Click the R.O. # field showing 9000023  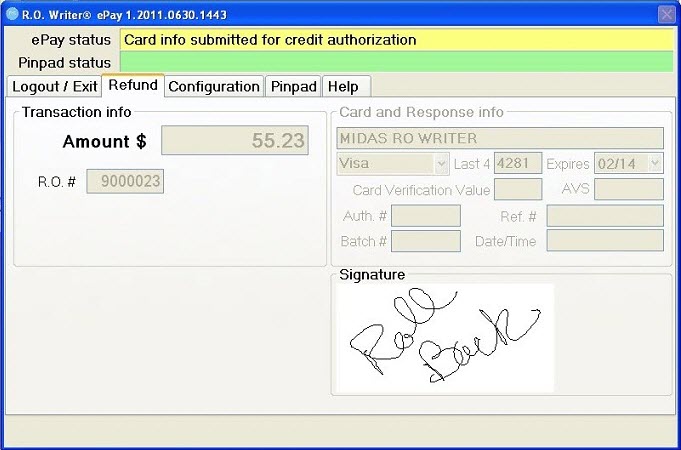coord(125,181)
